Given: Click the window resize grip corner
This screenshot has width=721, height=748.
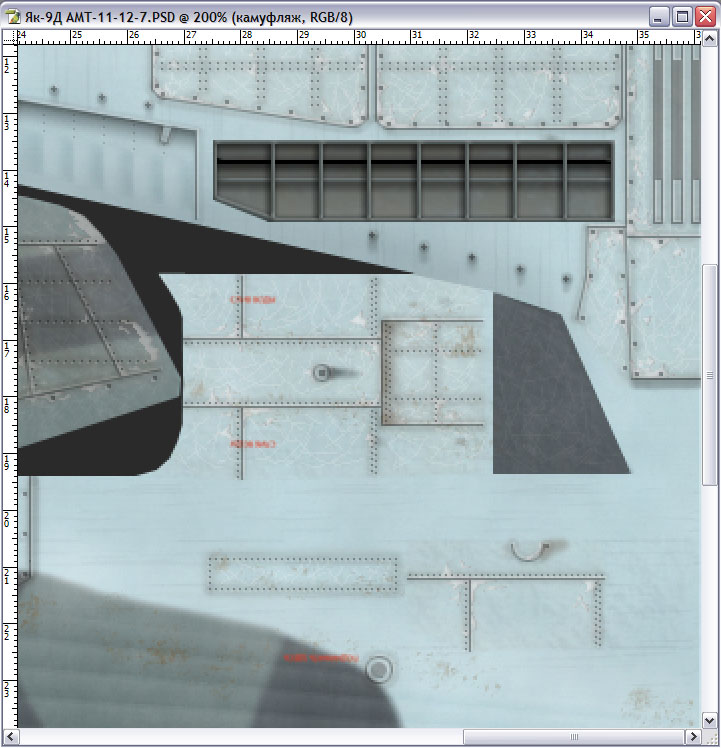Looking at the screenshot, I should pos(710,737).
